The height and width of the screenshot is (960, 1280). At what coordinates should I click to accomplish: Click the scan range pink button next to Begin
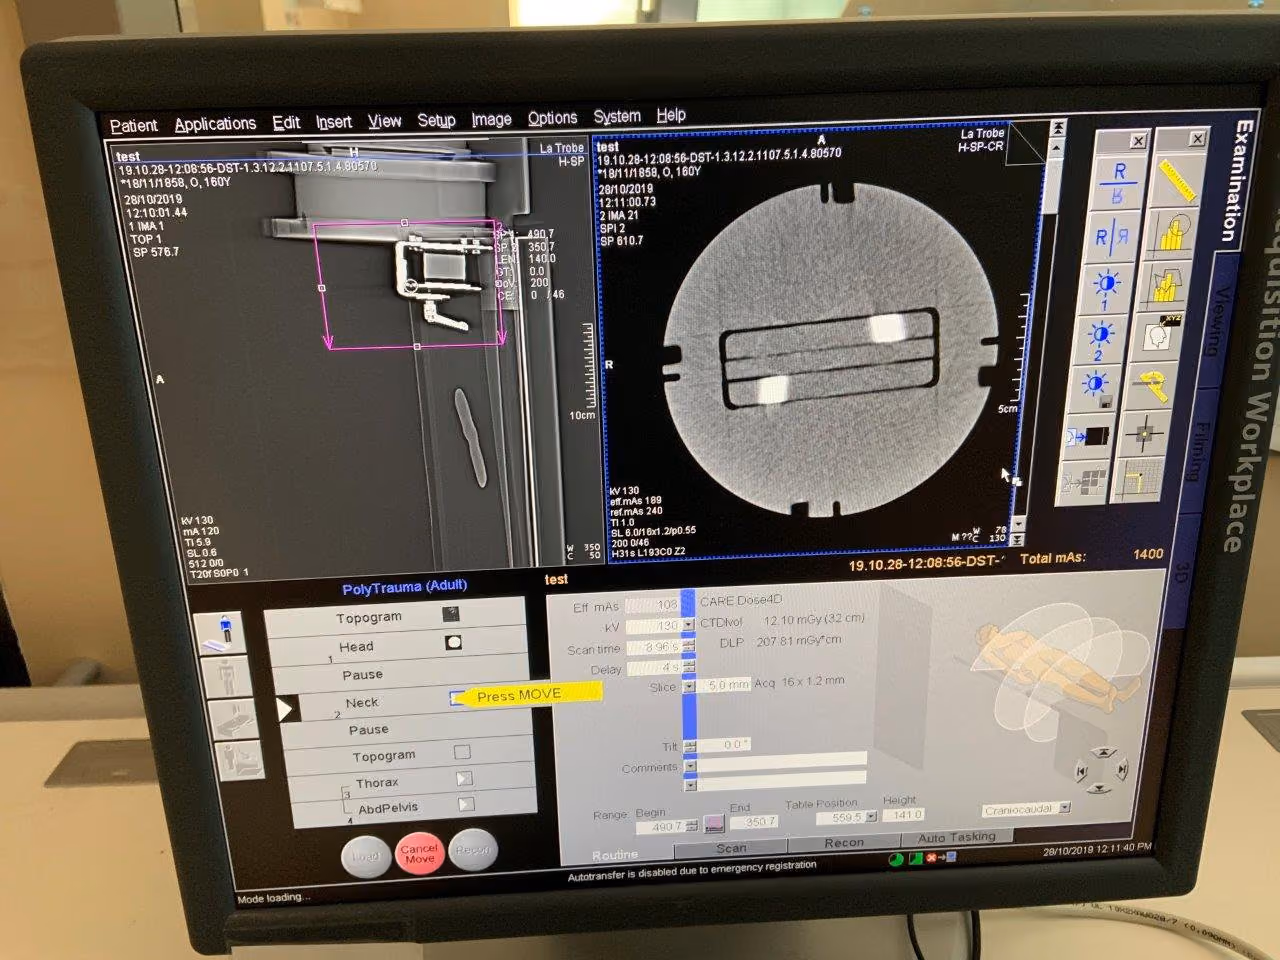tap(714, 824)
